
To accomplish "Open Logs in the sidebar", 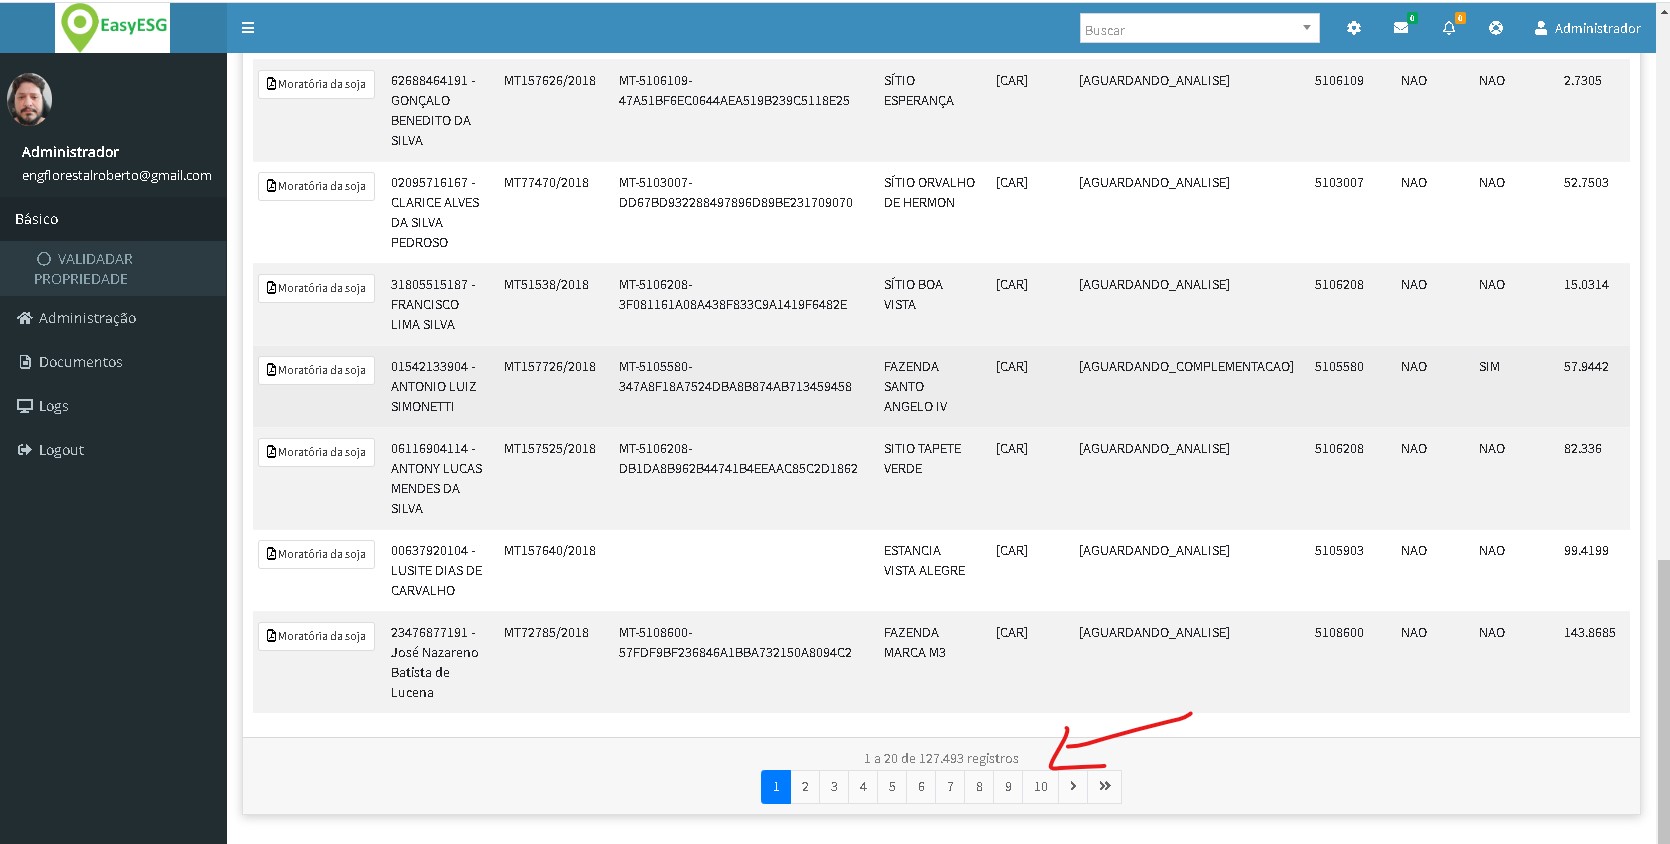I will click(x=53, y=406).
